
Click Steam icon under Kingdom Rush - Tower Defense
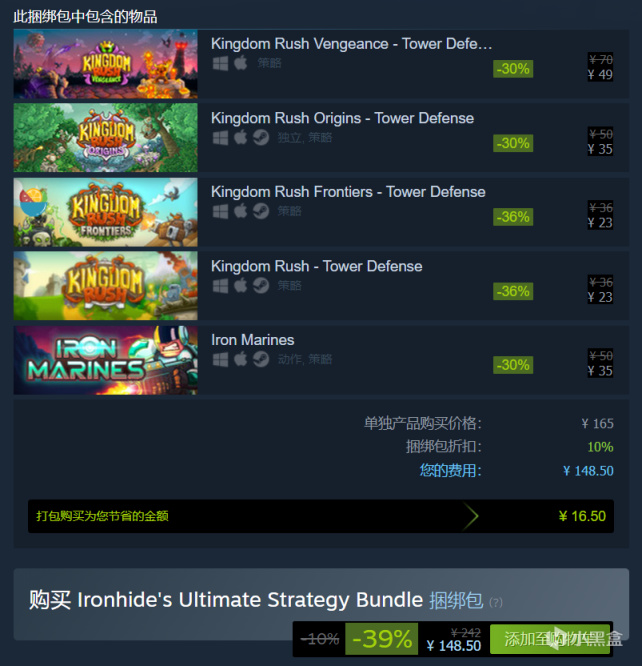coord(261,285)
